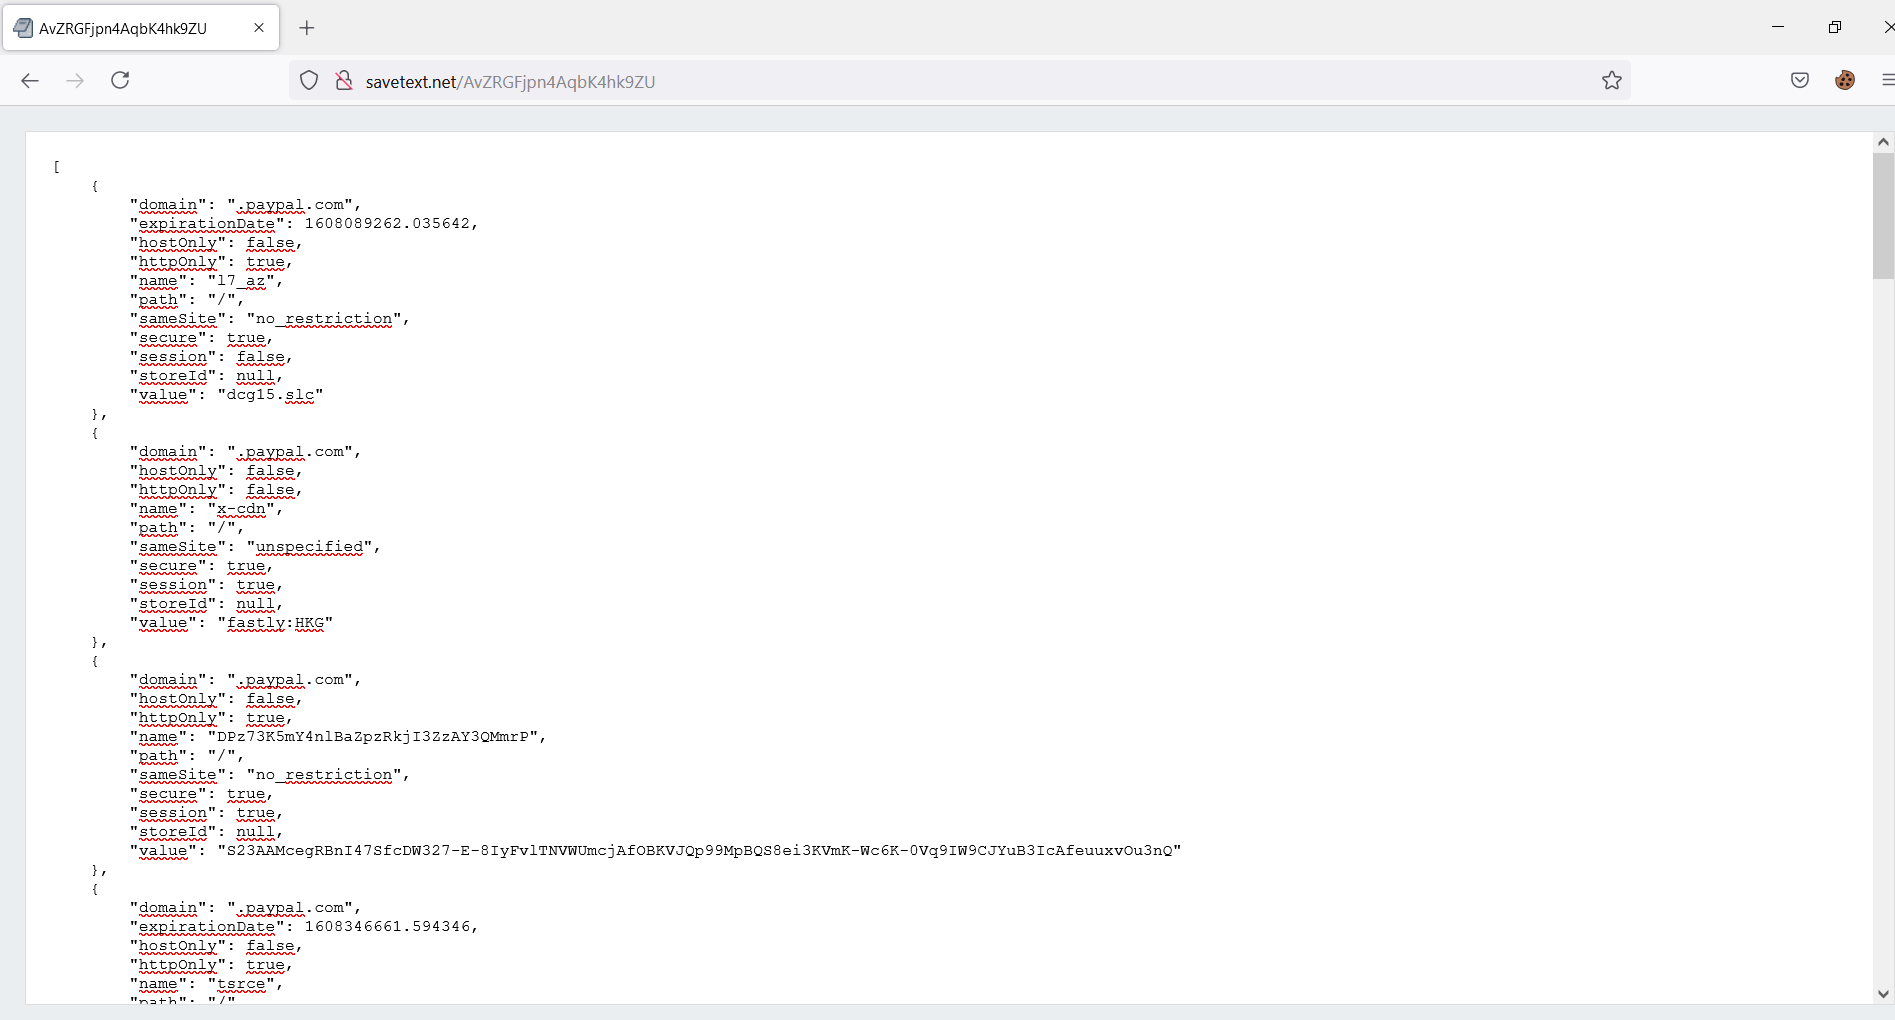Image resolution: width=1895 pixels, height=1020 pixels.
Task: Click the scrollbar down arrow
Action: [1883, 994]
